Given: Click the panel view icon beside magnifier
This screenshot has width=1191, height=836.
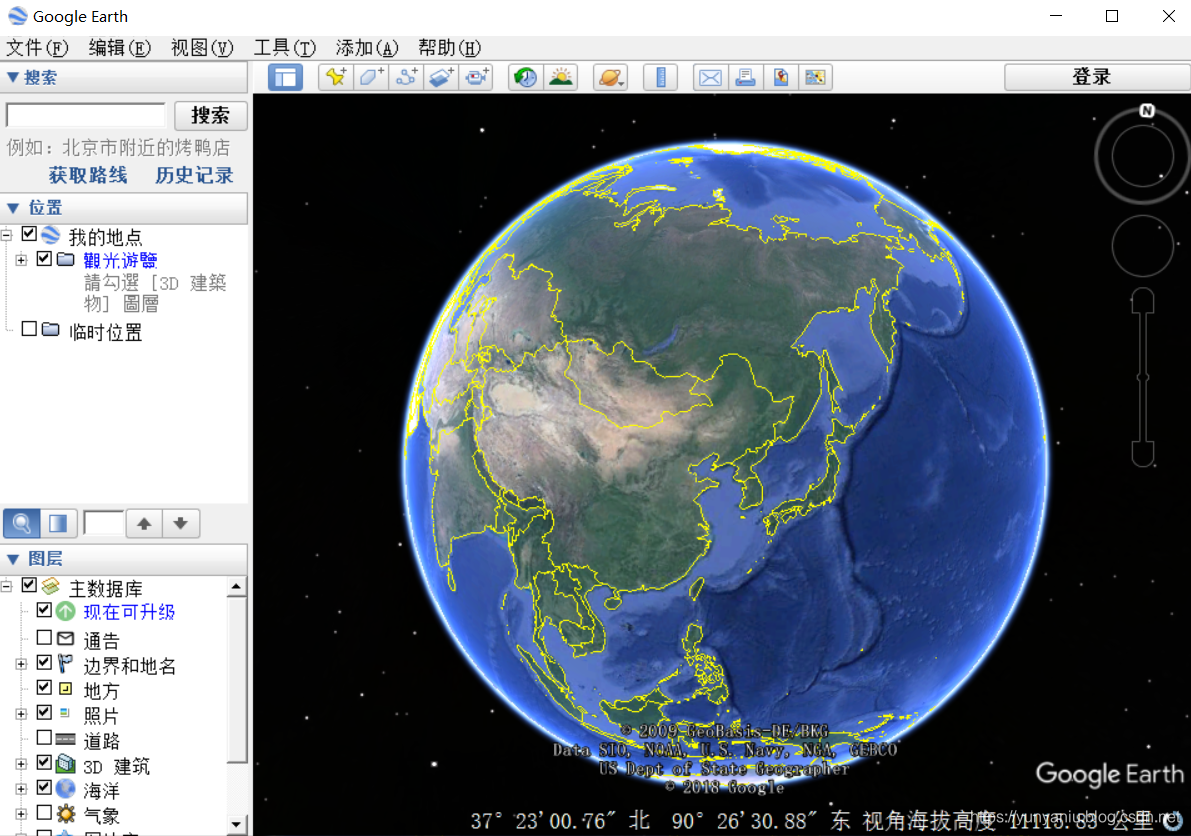Looking at the screenshot, I should (x=58, y=523).
